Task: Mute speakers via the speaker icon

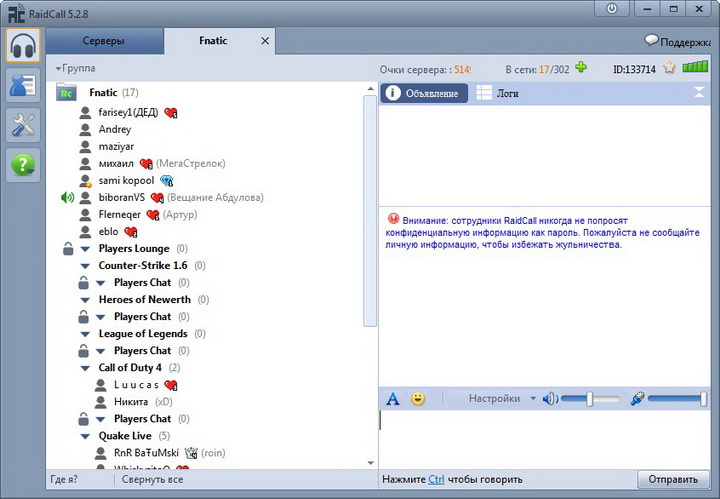Action: [x=550, y=398]
